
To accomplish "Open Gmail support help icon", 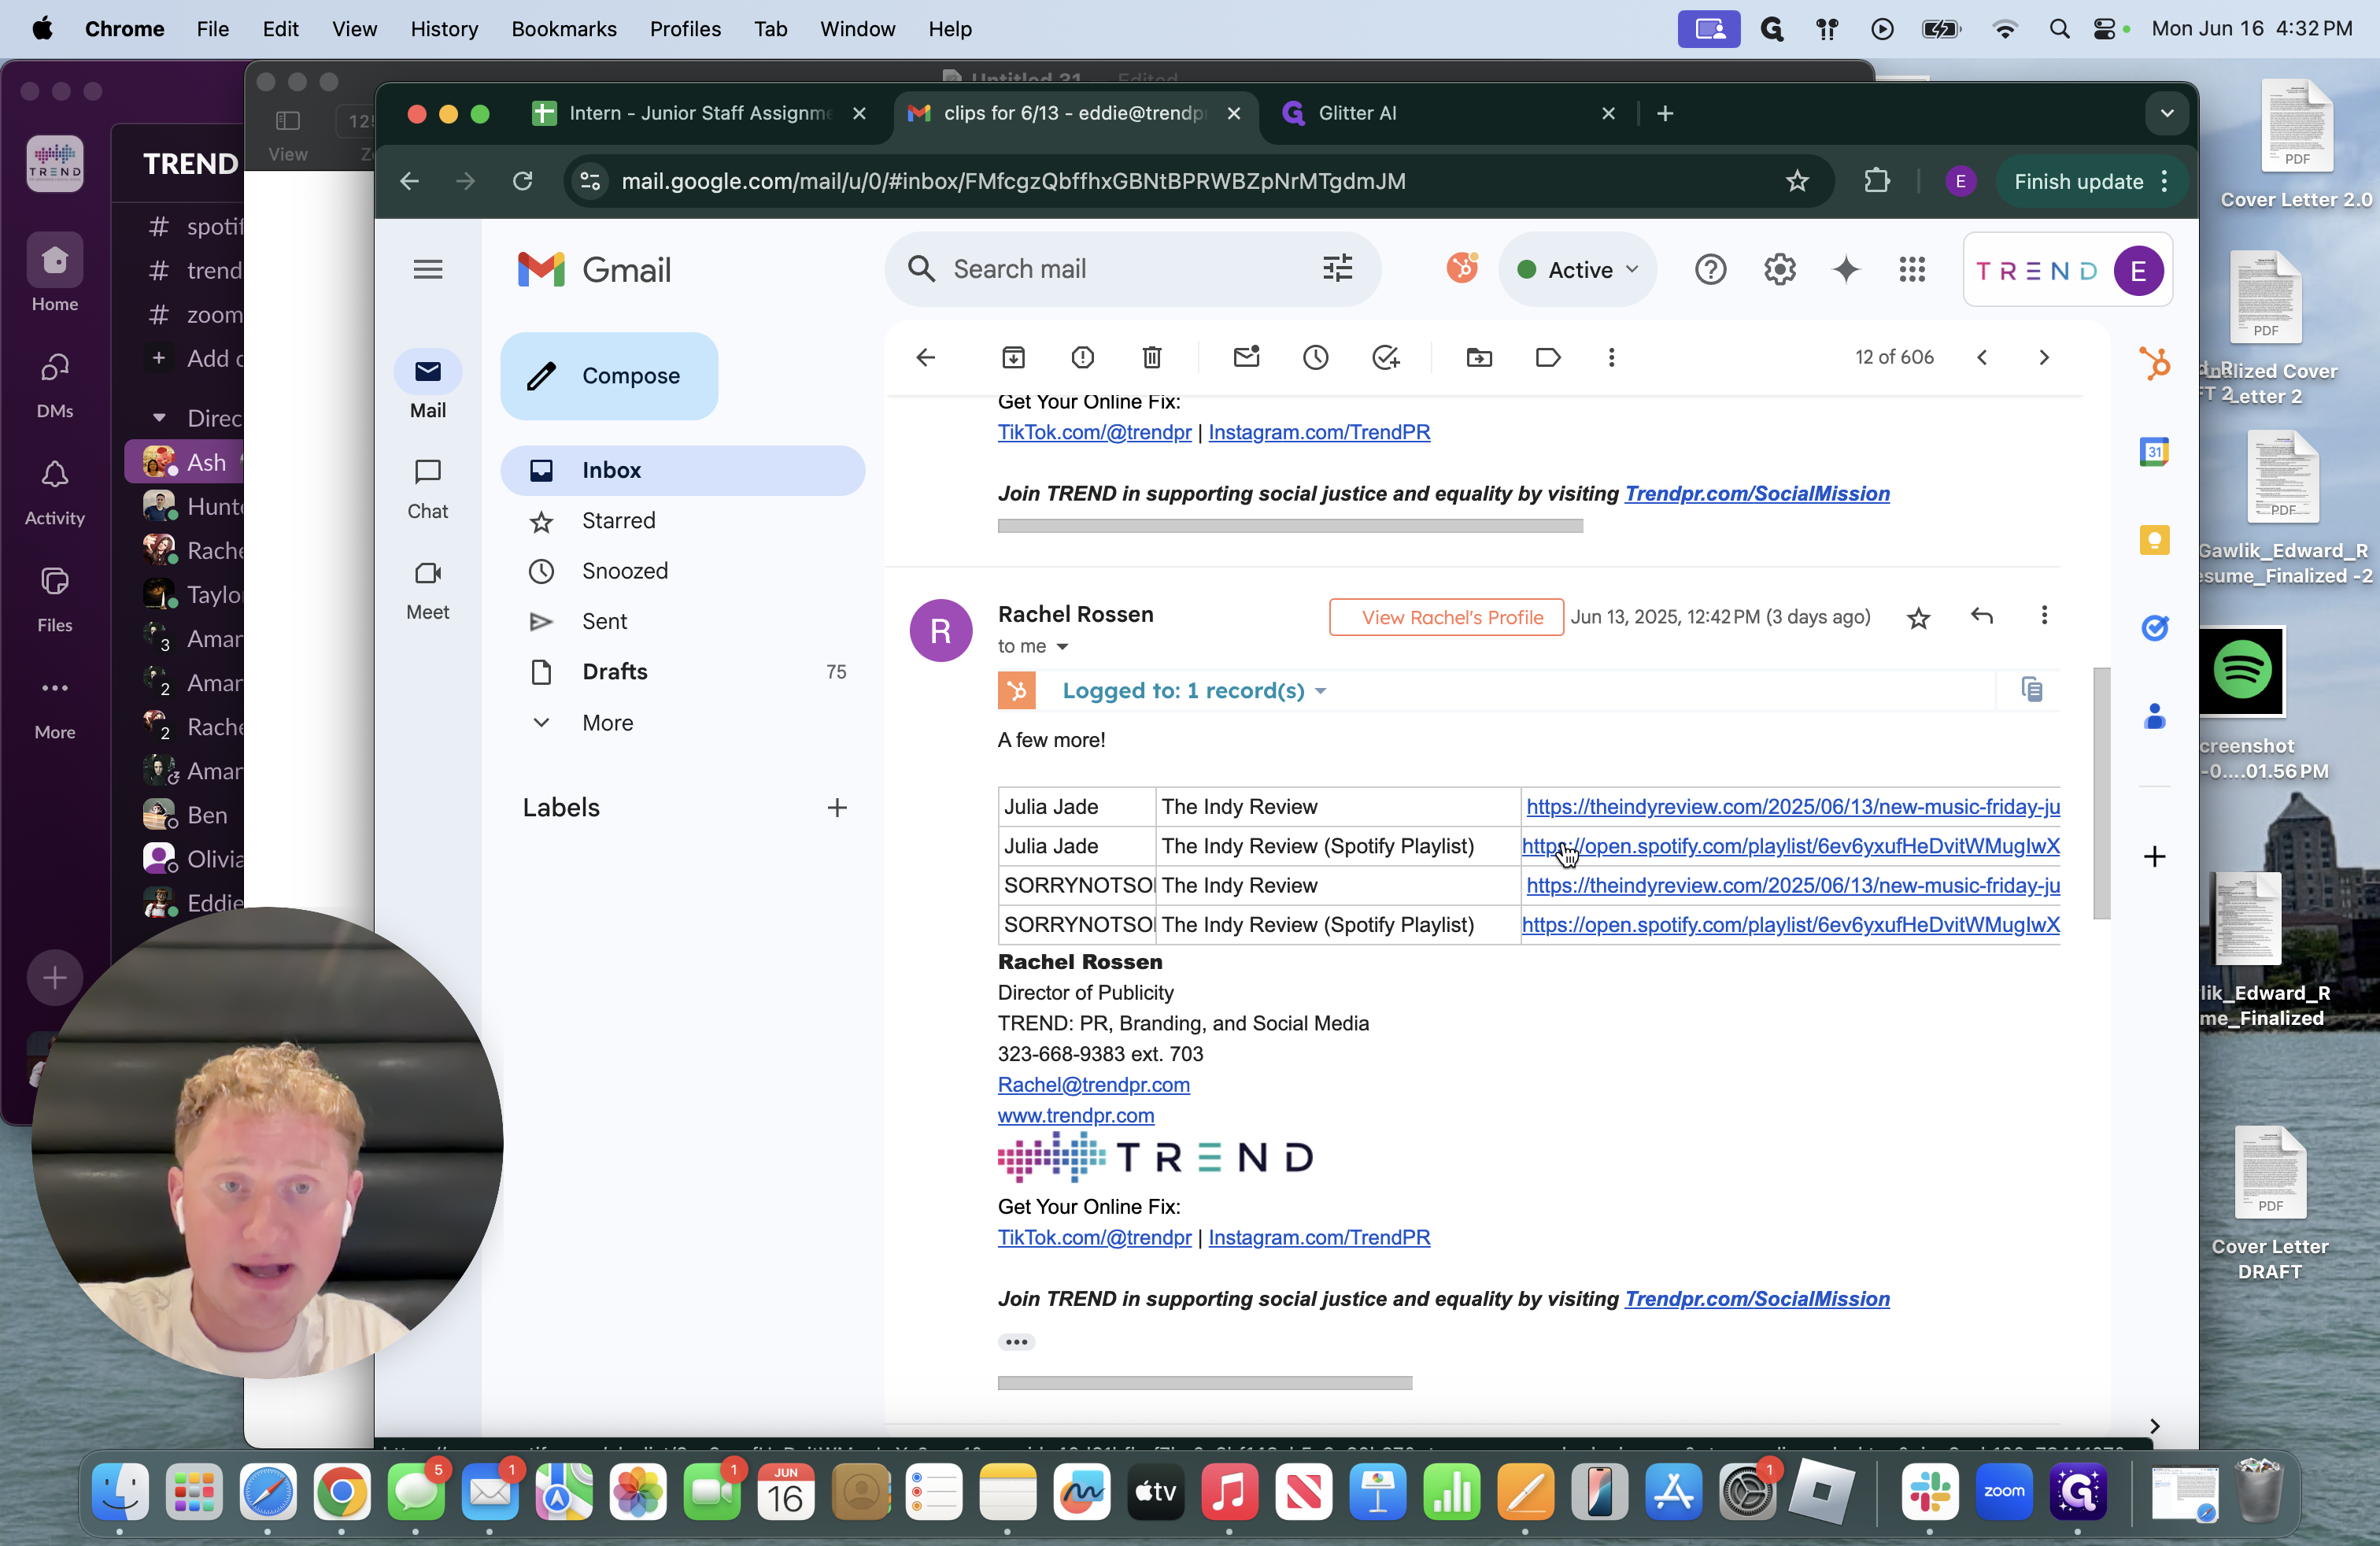I will (x=1710, y=270).
